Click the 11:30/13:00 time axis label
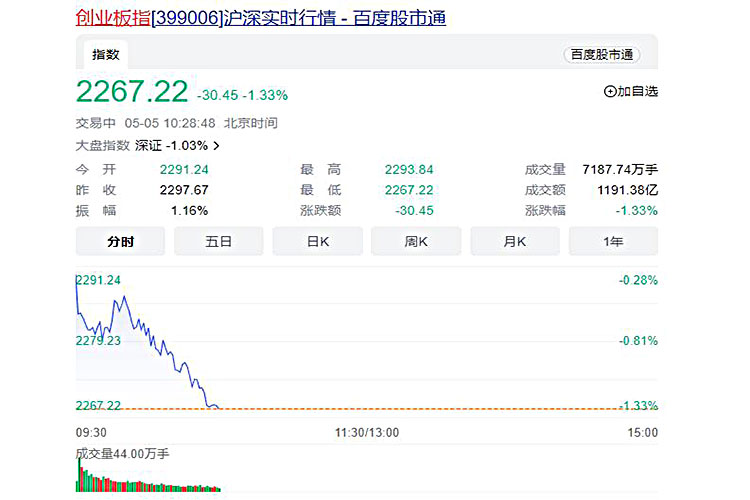 (x=367, y=433)
